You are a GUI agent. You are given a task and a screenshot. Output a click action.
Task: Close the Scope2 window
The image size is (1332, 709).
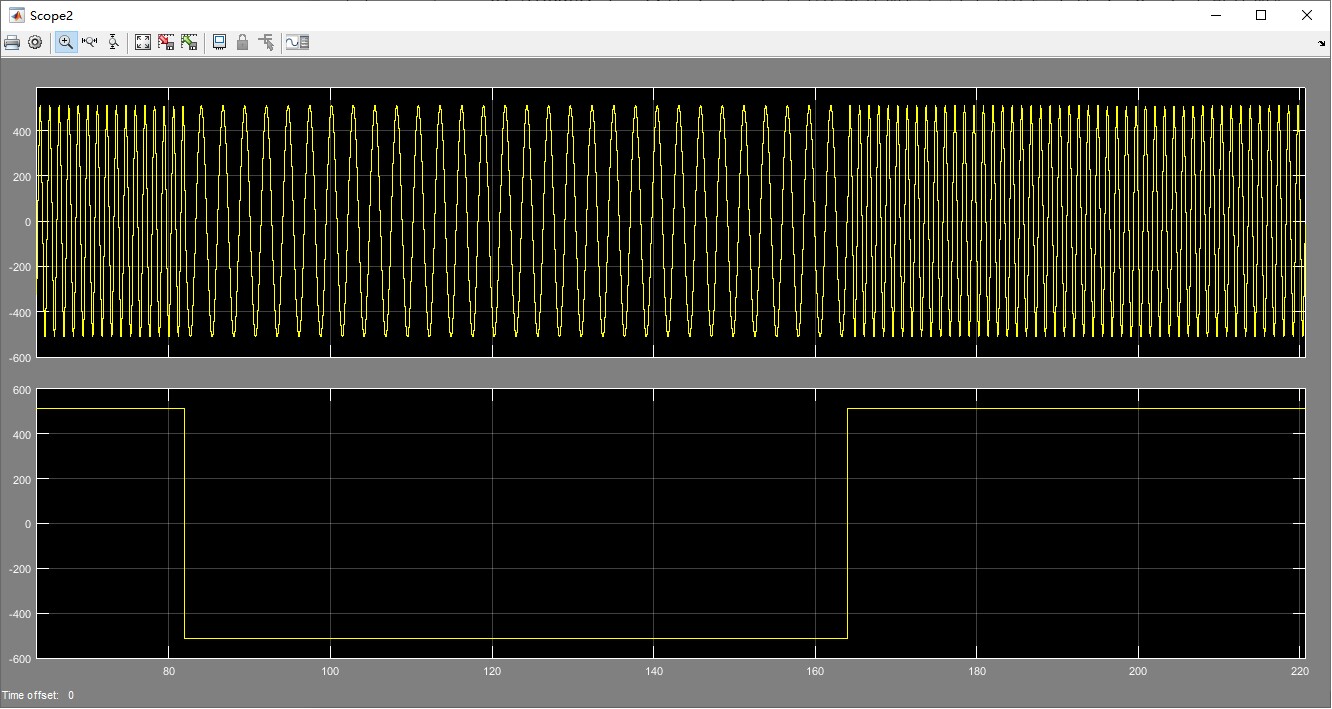(x=1307, y=15)
